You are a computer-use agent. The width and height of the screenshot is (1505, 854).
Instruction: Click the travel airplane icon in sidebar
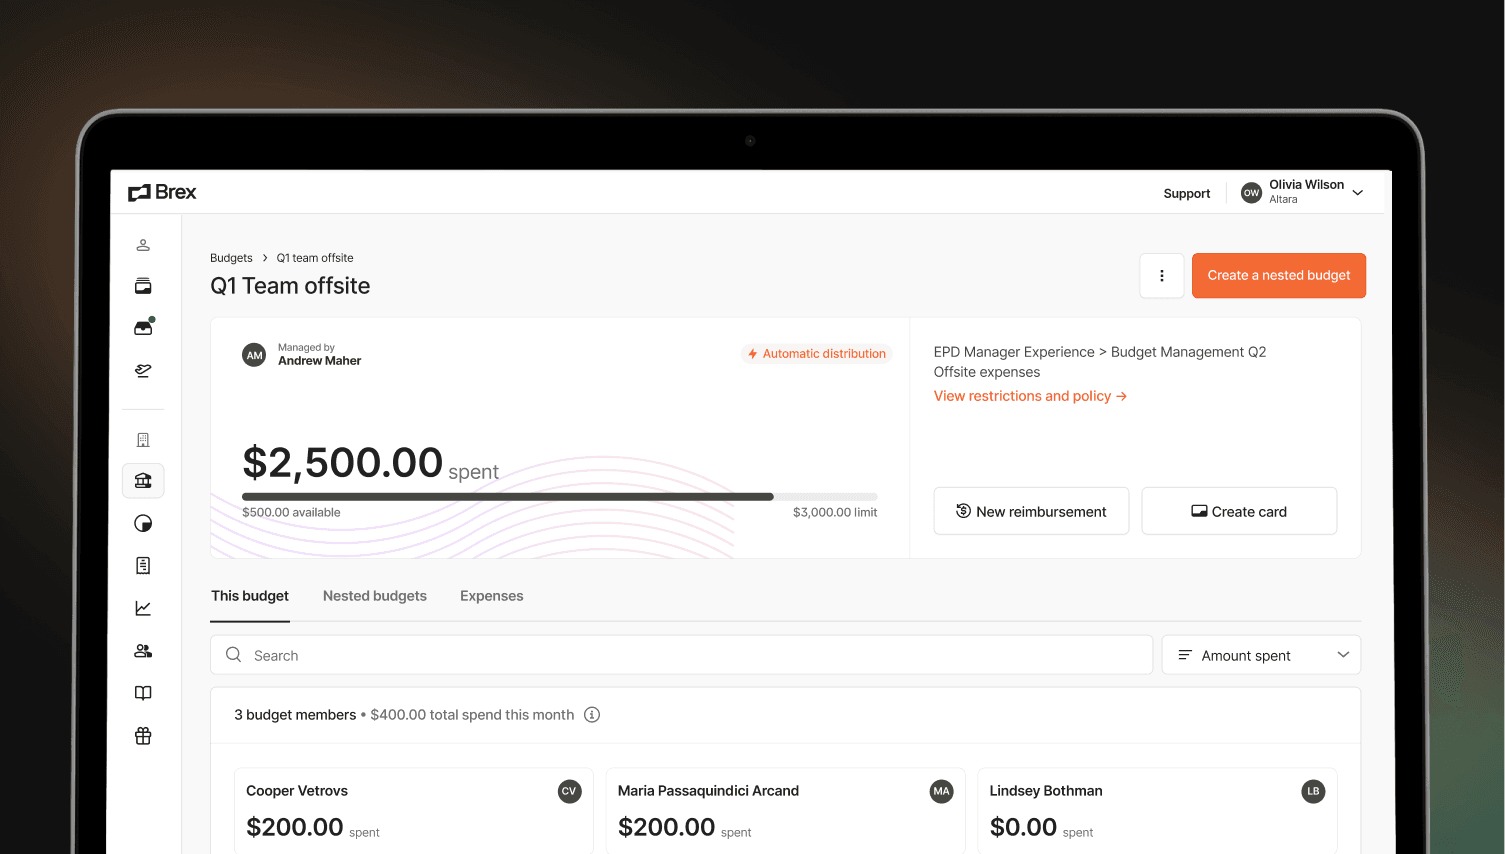[143, 371]
